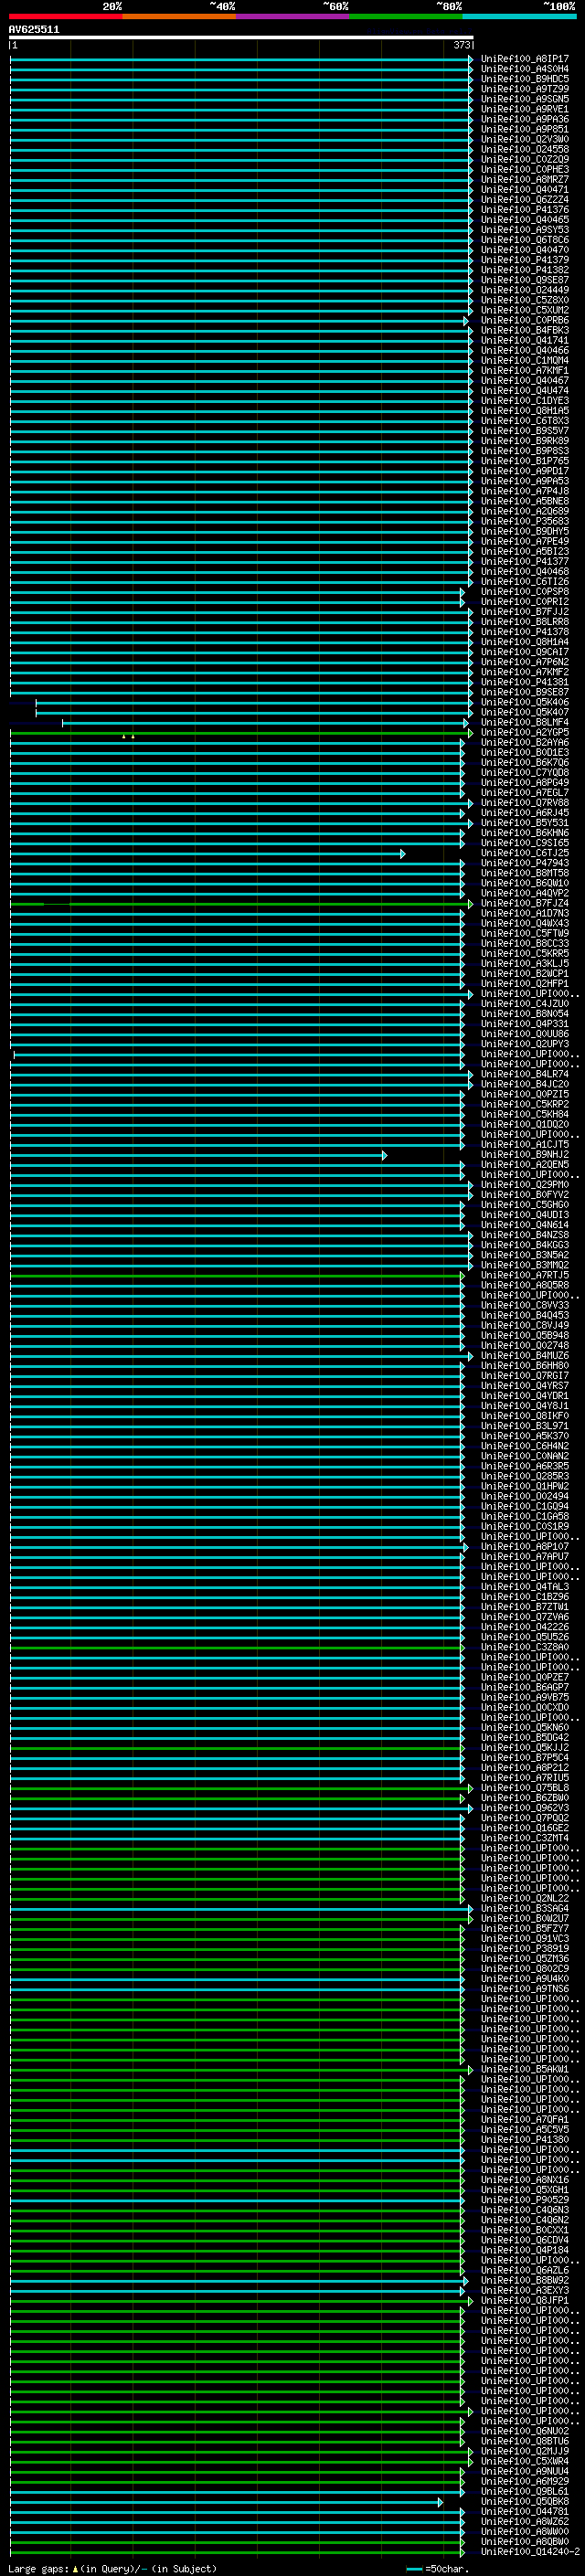Click alignment bar for UniRef100_C0PRB6

(x=238, y=321)
